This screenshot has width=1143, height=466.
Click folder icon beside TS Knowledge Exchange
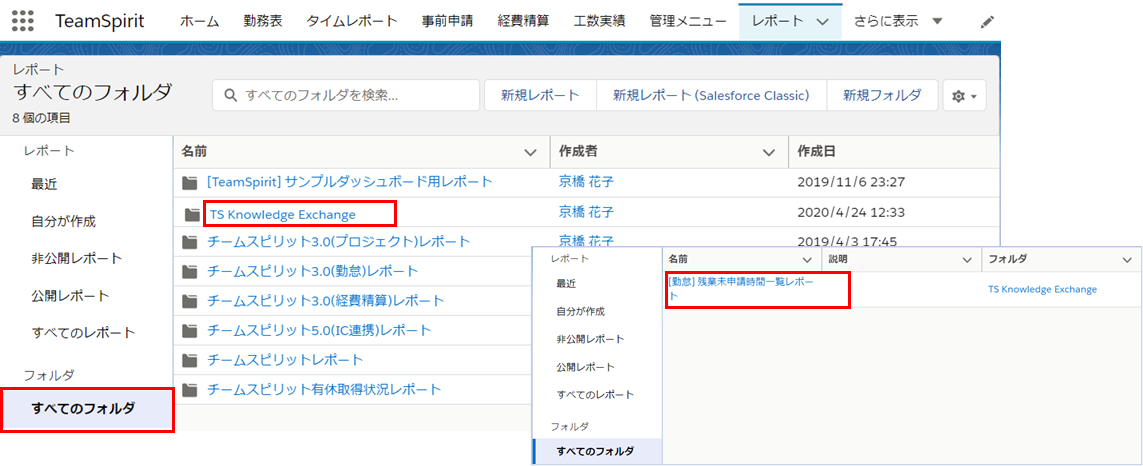pyautogui.click(x=192, y=214)
